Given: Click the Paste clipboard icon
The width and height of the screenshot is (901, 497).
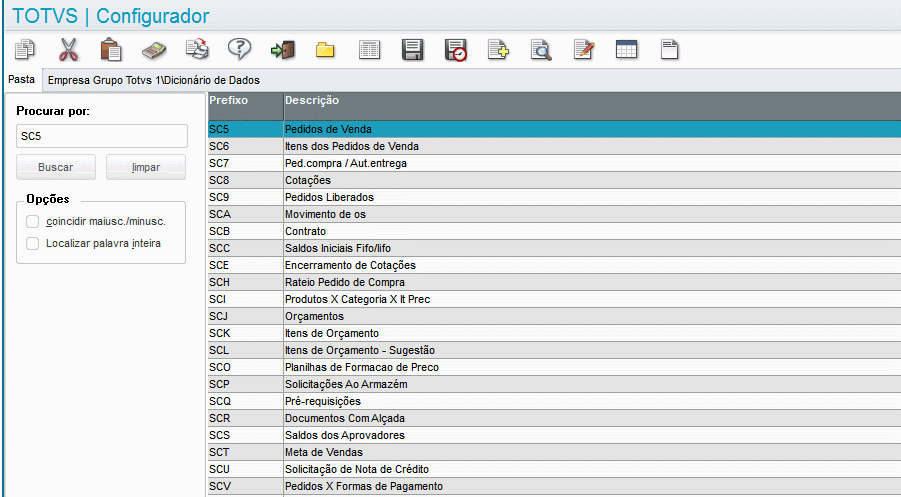Looking at the screenshot, I should coord(110,49).
